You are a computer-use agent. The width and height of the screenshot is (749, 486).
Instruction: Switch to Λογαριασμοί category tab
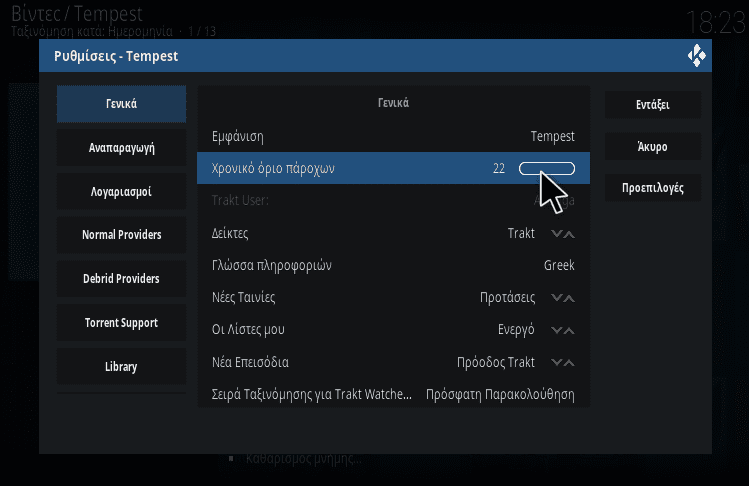tap(121, 192)
